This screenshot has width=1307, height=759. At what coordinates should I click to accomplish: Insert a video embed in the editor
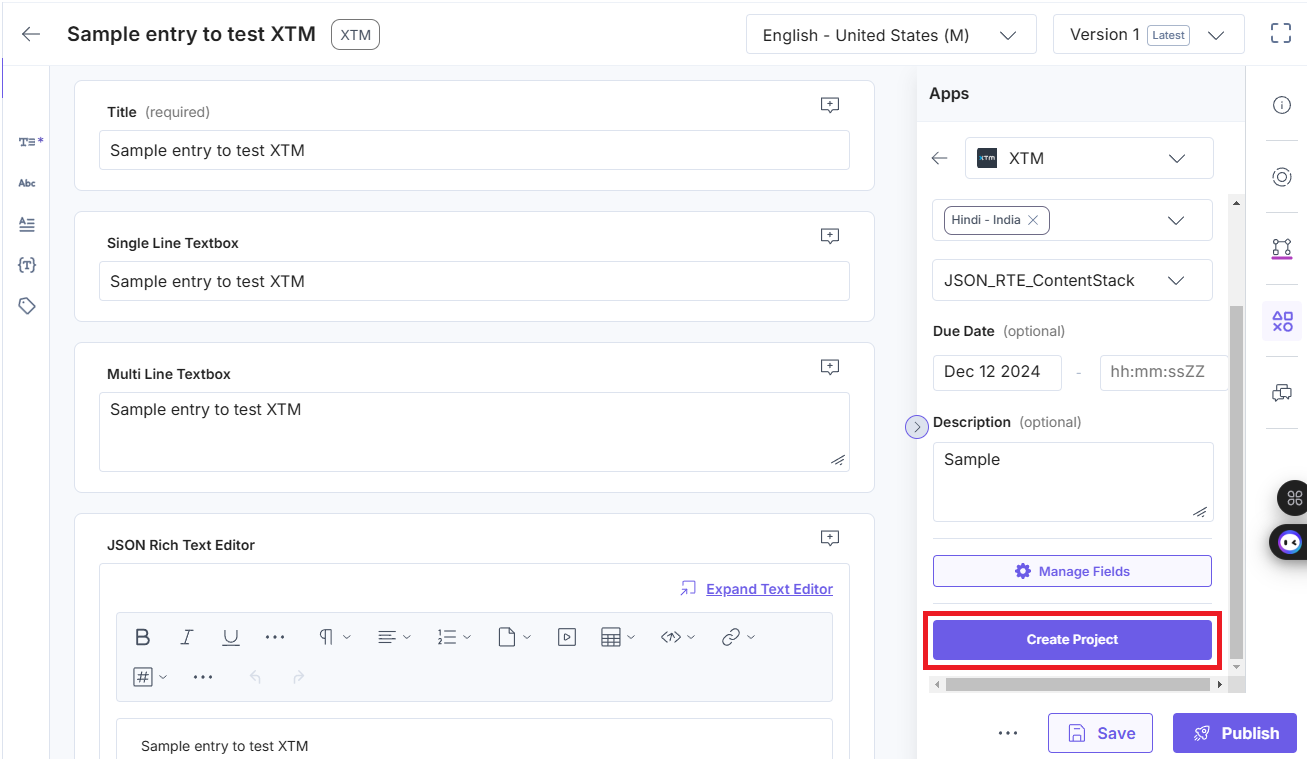[x=567, y=637]
